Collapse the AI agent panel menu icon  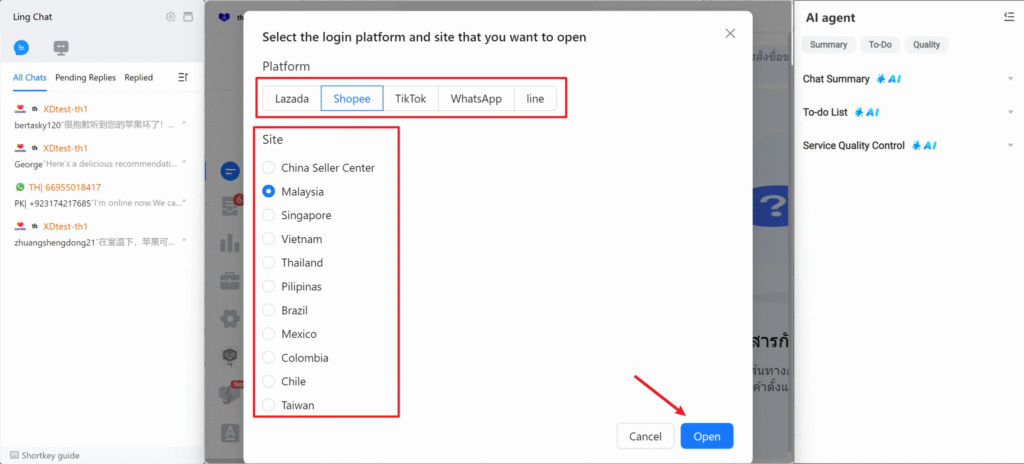(1009, 17)
